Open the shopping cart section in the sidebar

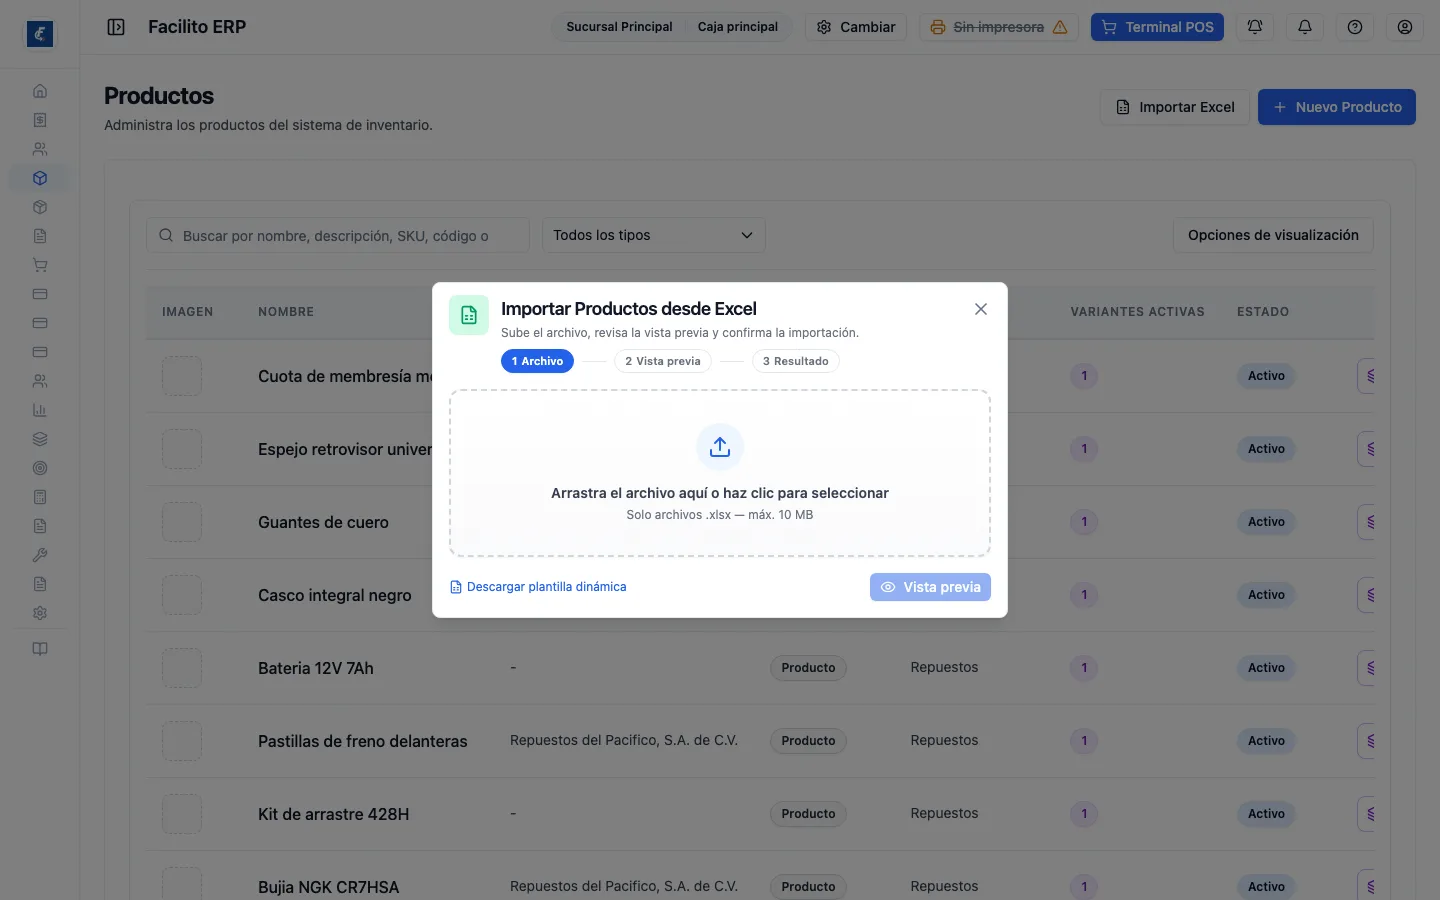[x=40, y=265]
